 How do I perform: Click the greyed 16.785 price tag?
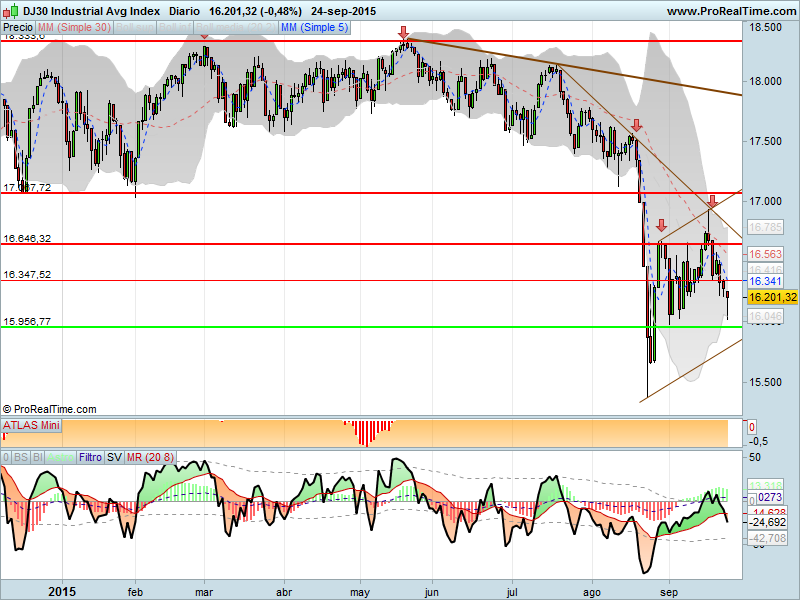(765, 227)
